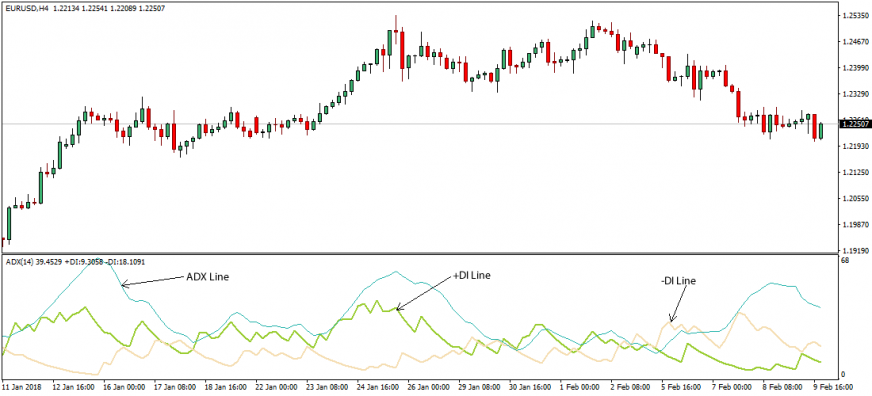Select the 1.20550 price axis label

pos(857,199)
